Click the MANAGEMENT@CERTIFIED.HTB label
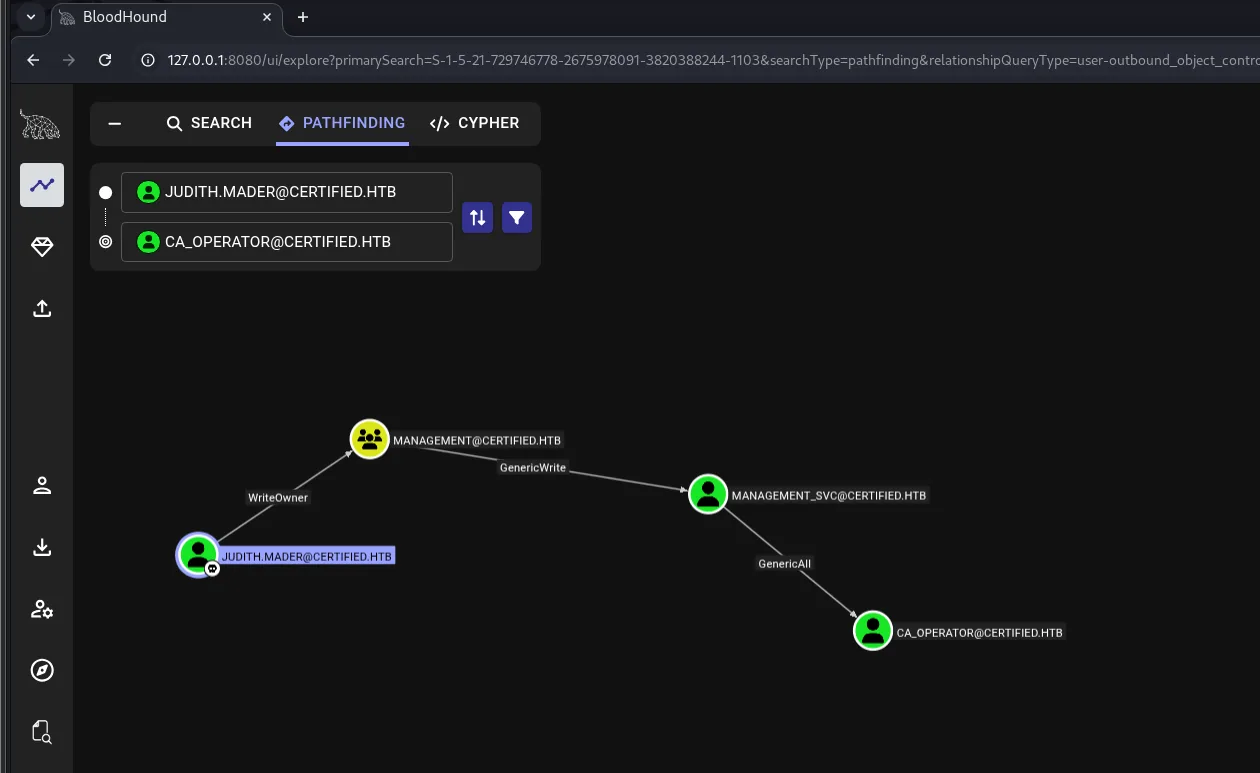Image resolution: width=1260 pixels, height=773 pixels. (x=477, y=440)
